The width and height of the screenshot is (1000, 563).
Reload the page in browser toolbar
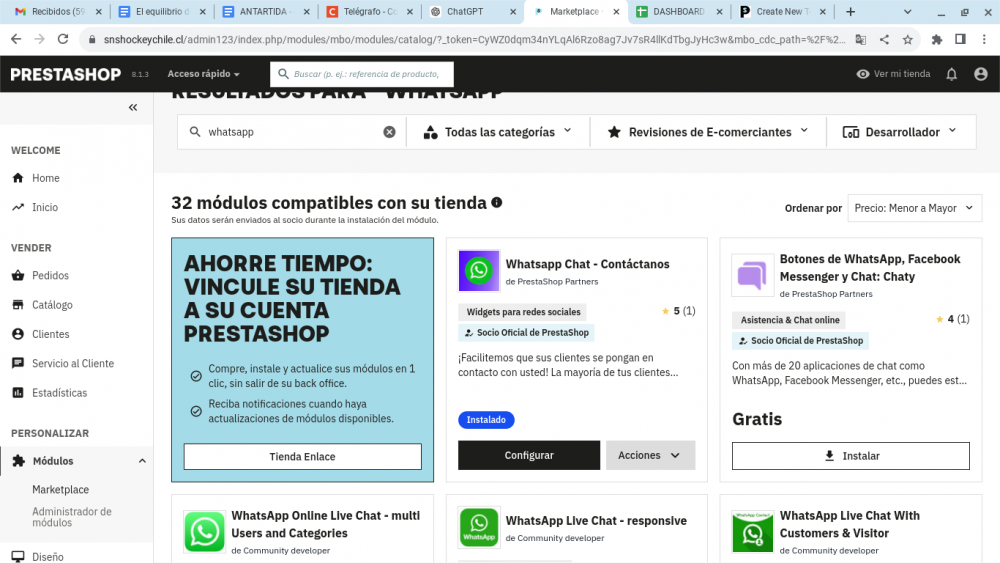[x=62, y=40]
